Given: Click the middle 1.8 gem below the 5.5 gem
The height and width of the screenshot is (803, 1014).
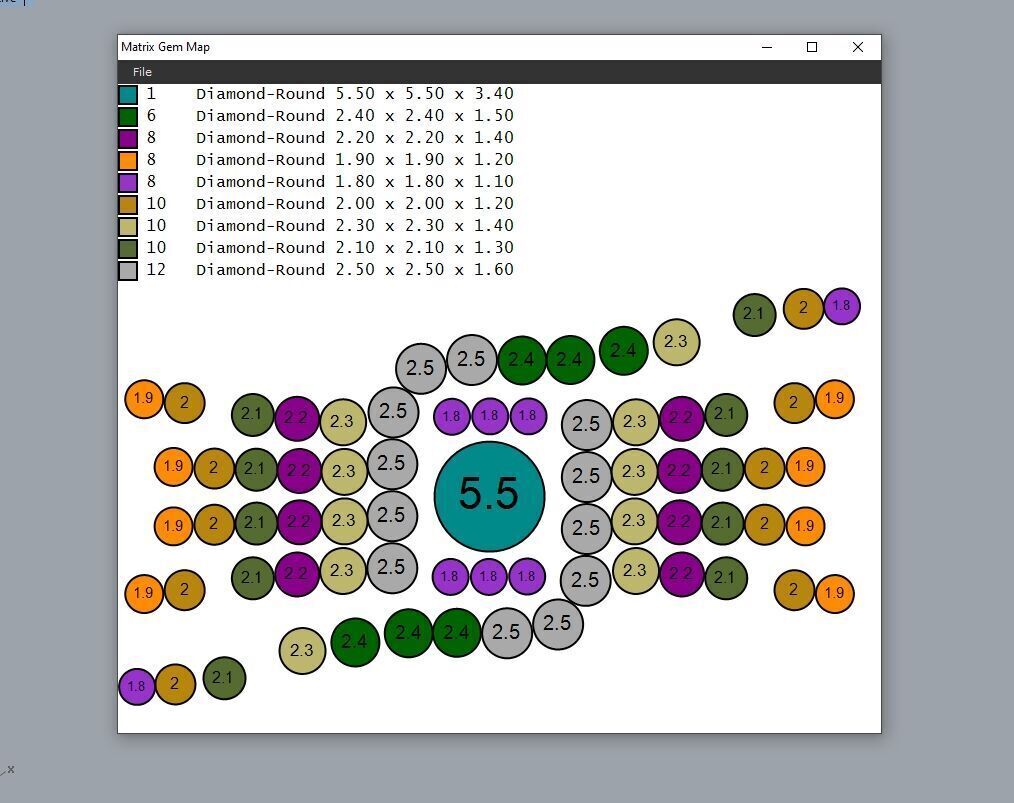Looking at the screenshot, I should (488, 576).
